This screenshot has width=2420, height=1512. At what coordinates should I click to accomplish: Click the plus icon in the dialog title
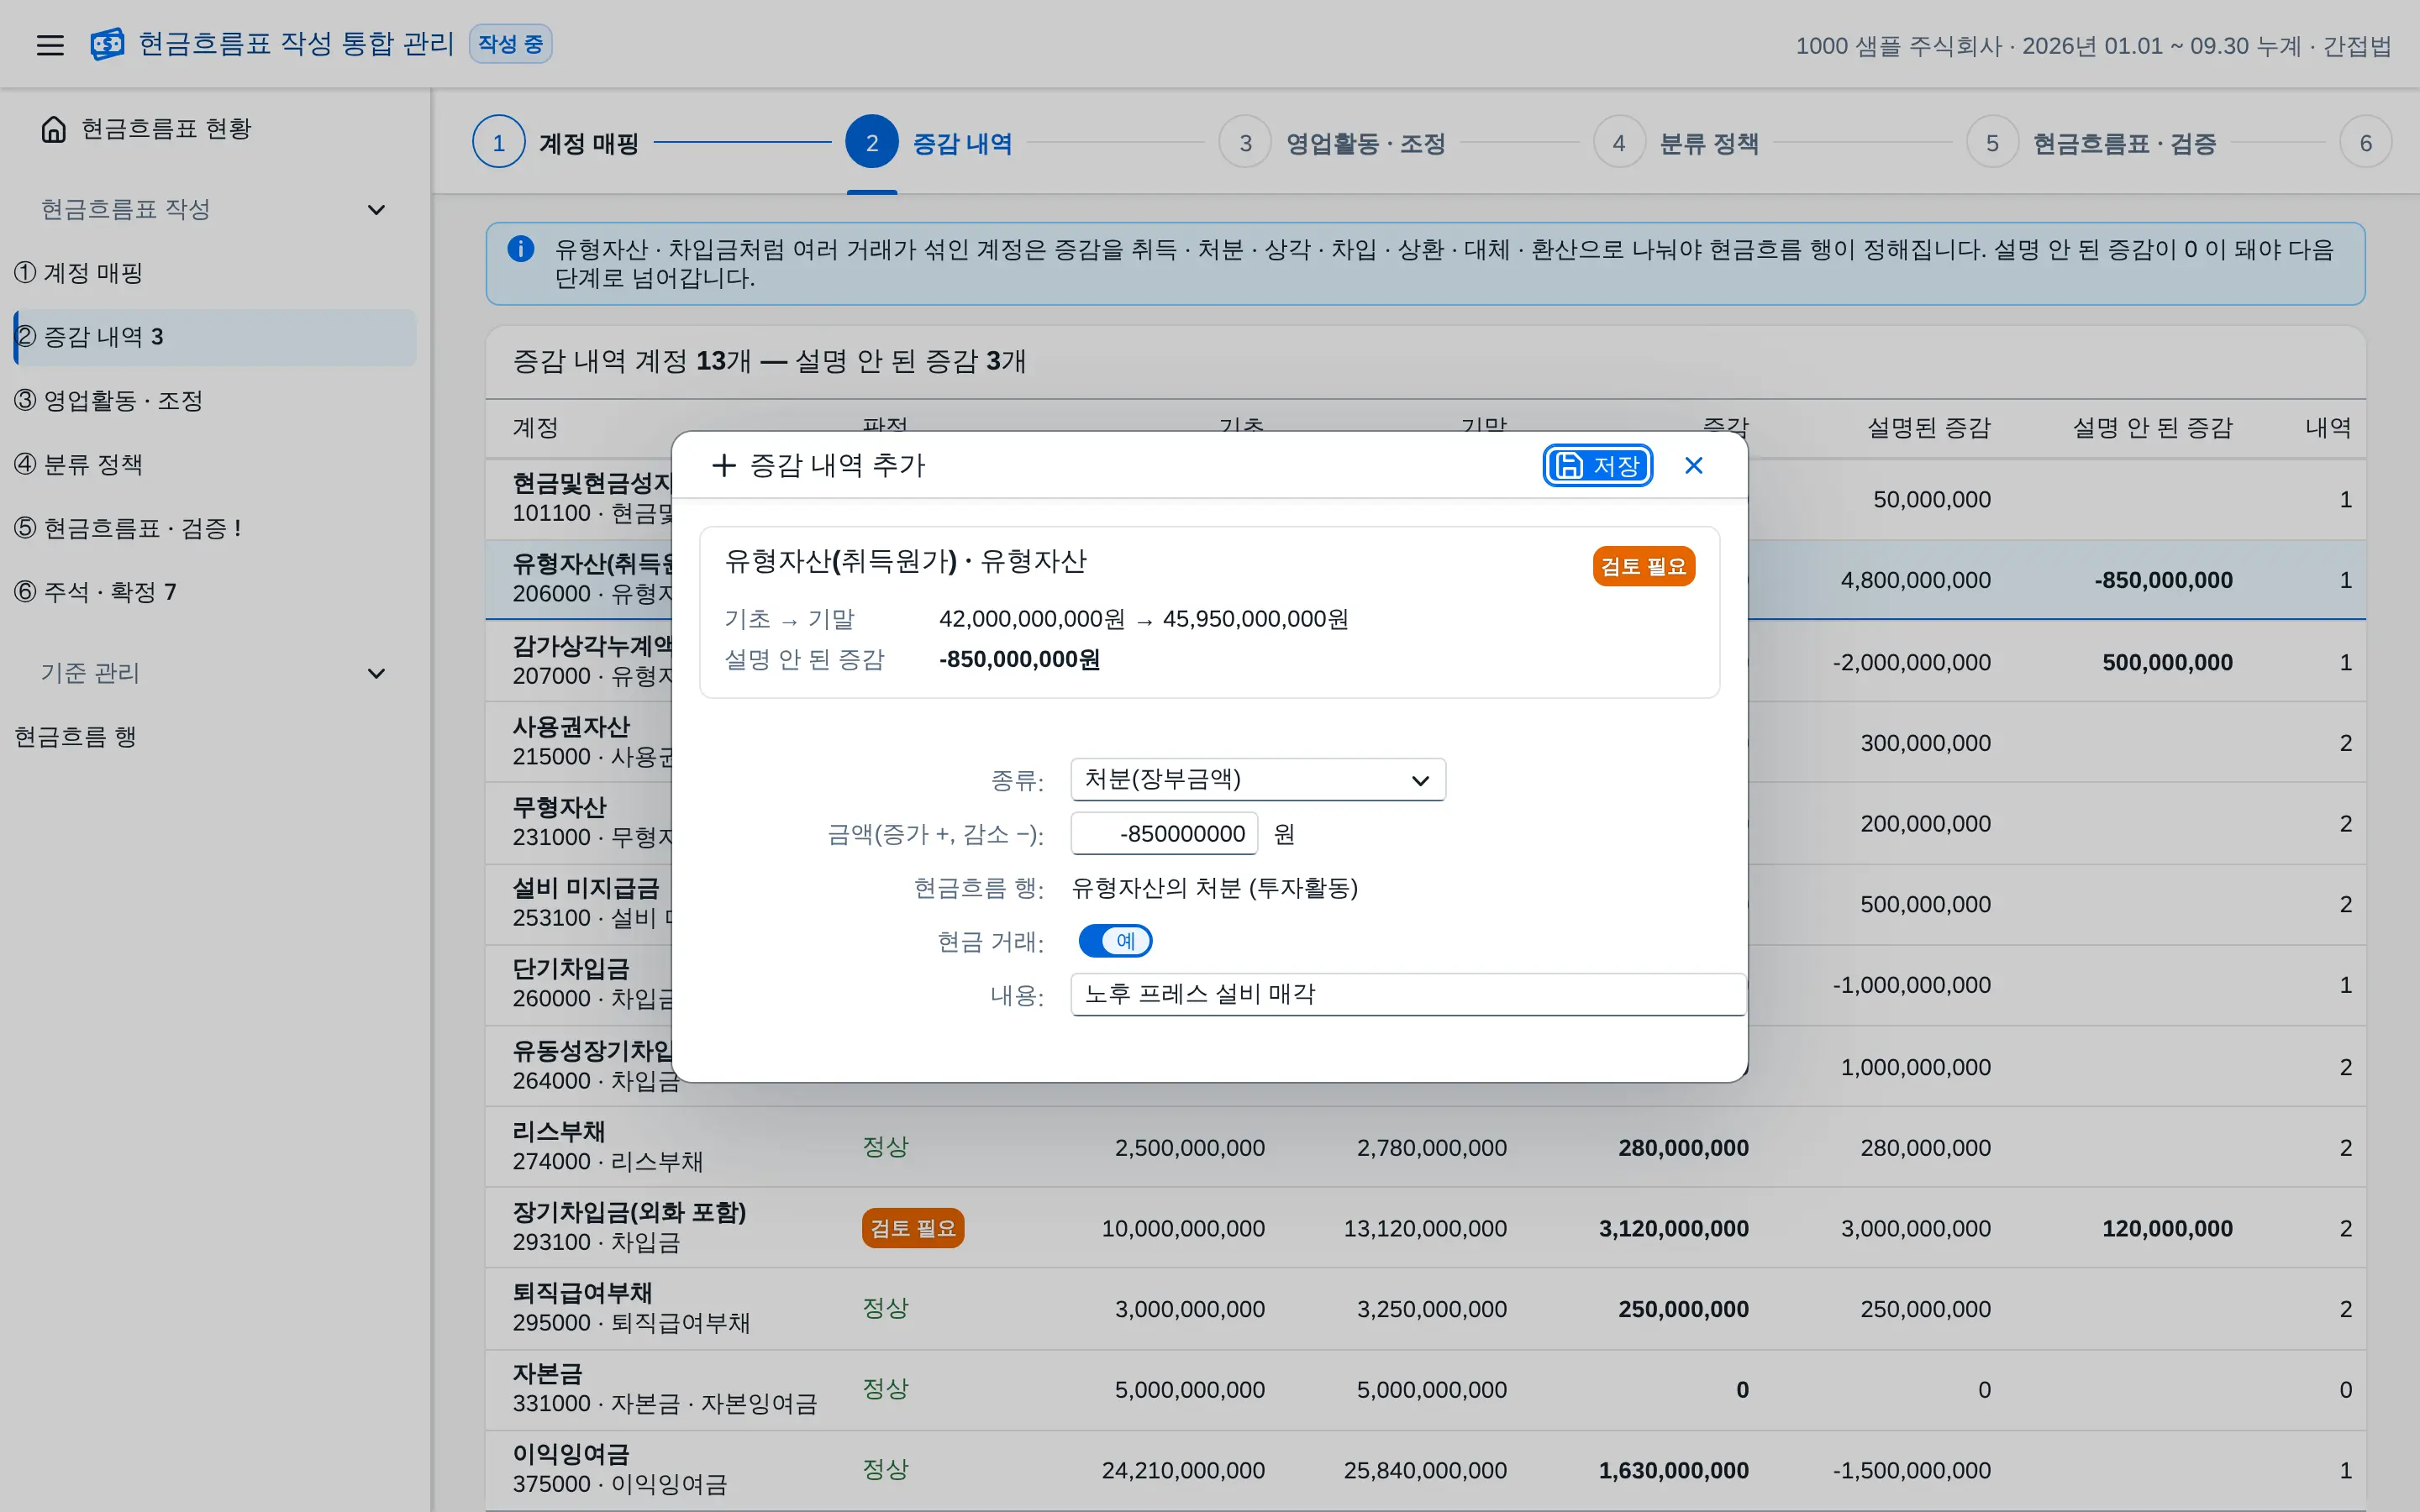(723, 465)
